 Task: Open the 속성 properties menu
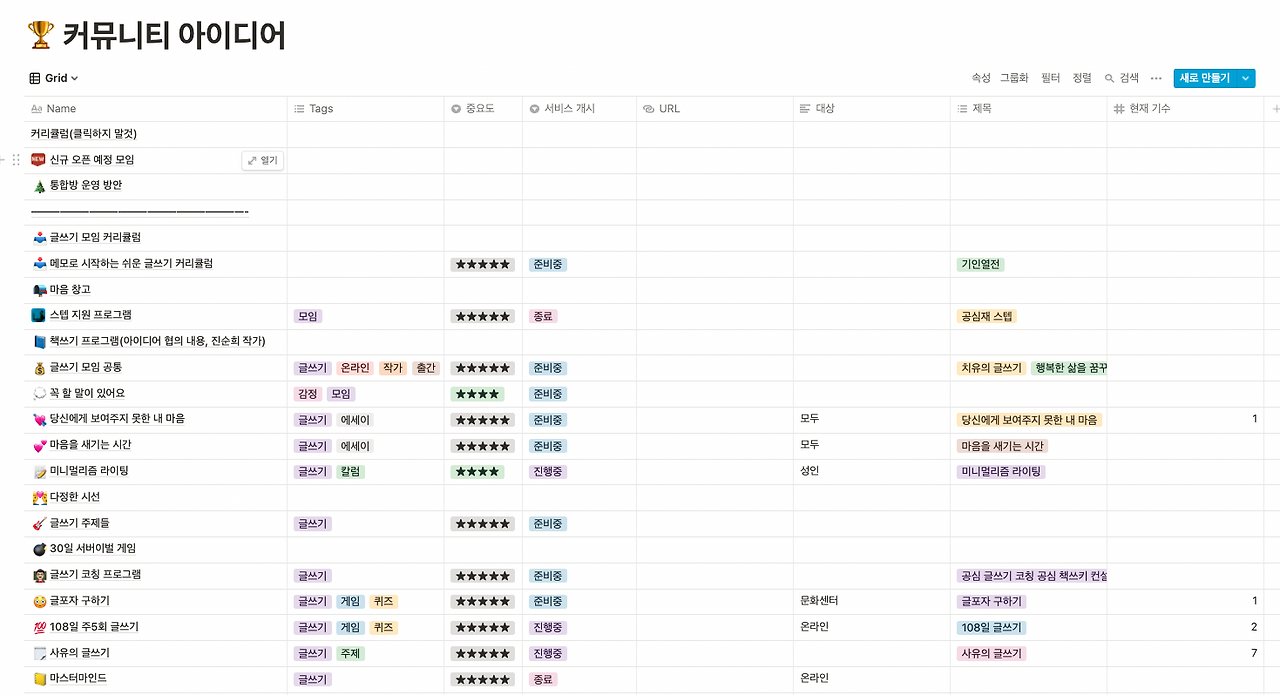981,77
